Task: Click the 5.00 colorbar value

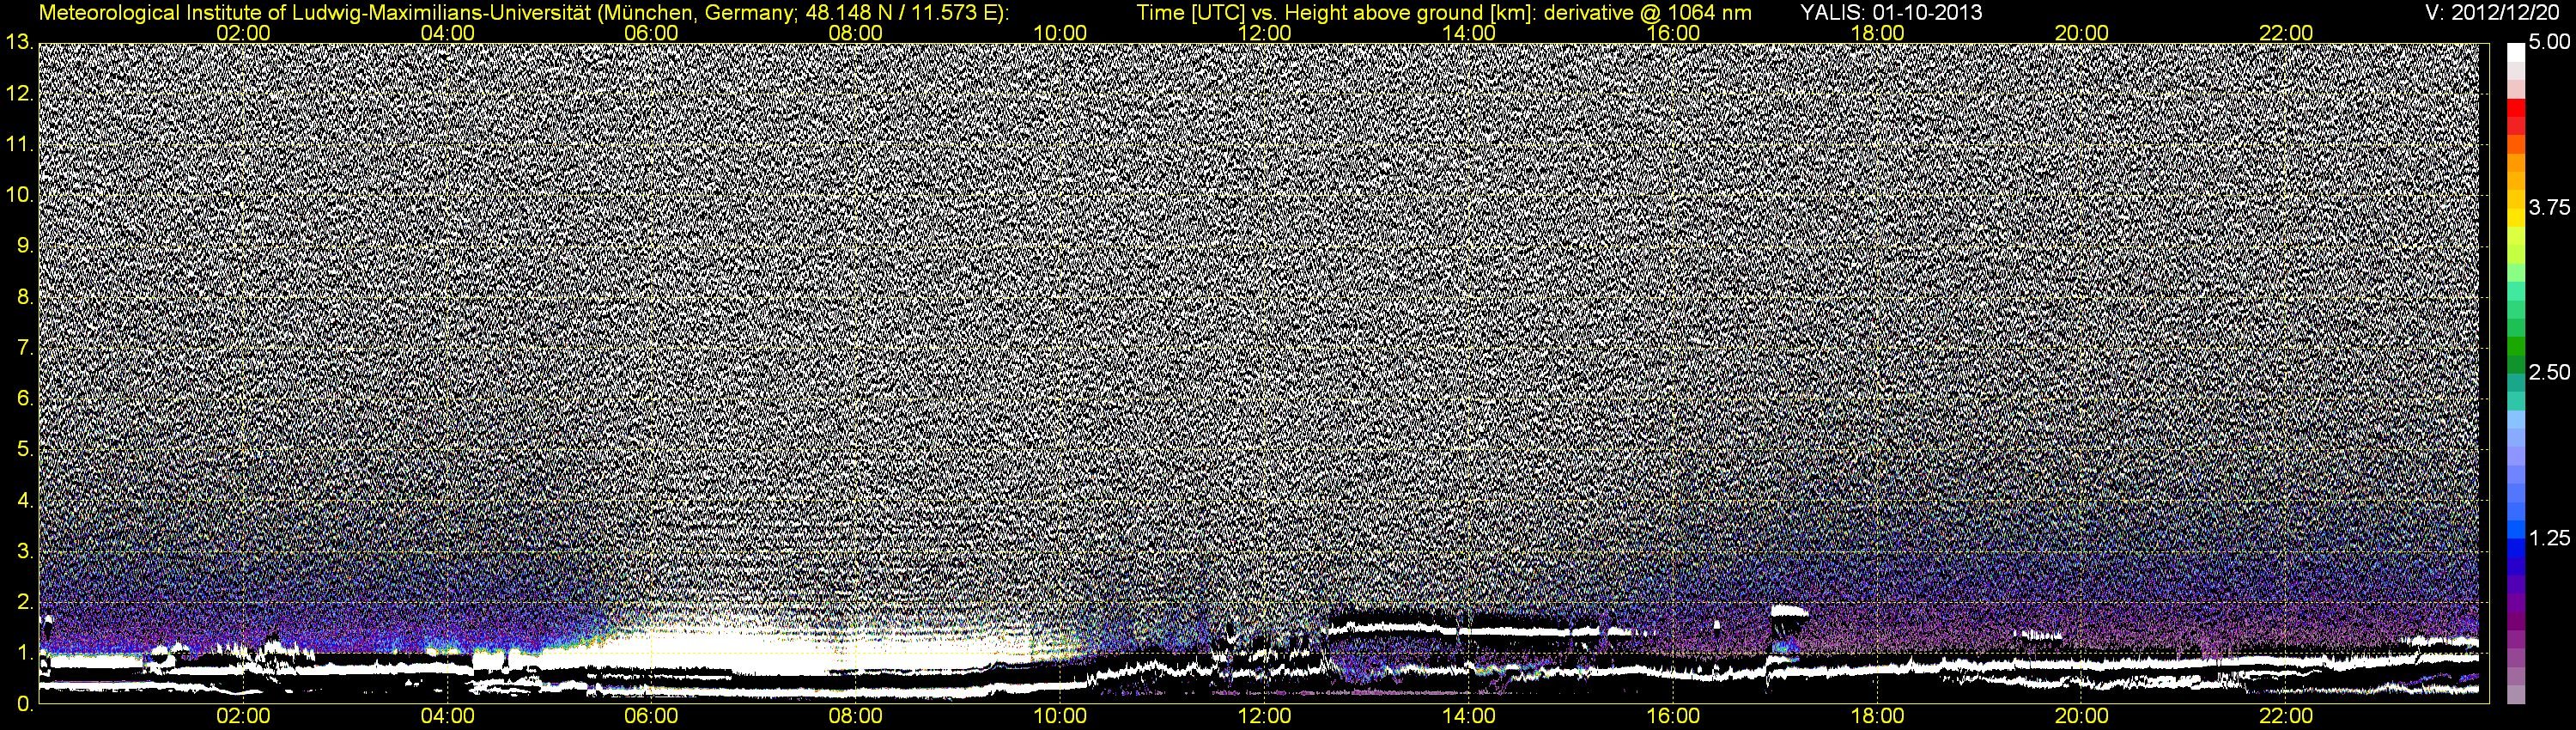Action: [2549, 42]
